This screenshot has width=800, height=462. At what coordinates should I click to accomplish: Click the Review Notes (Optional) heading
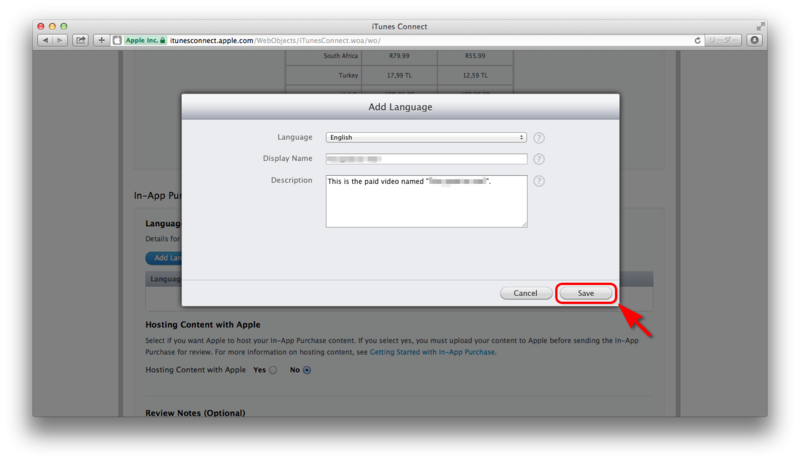click(x=195, y=413)
